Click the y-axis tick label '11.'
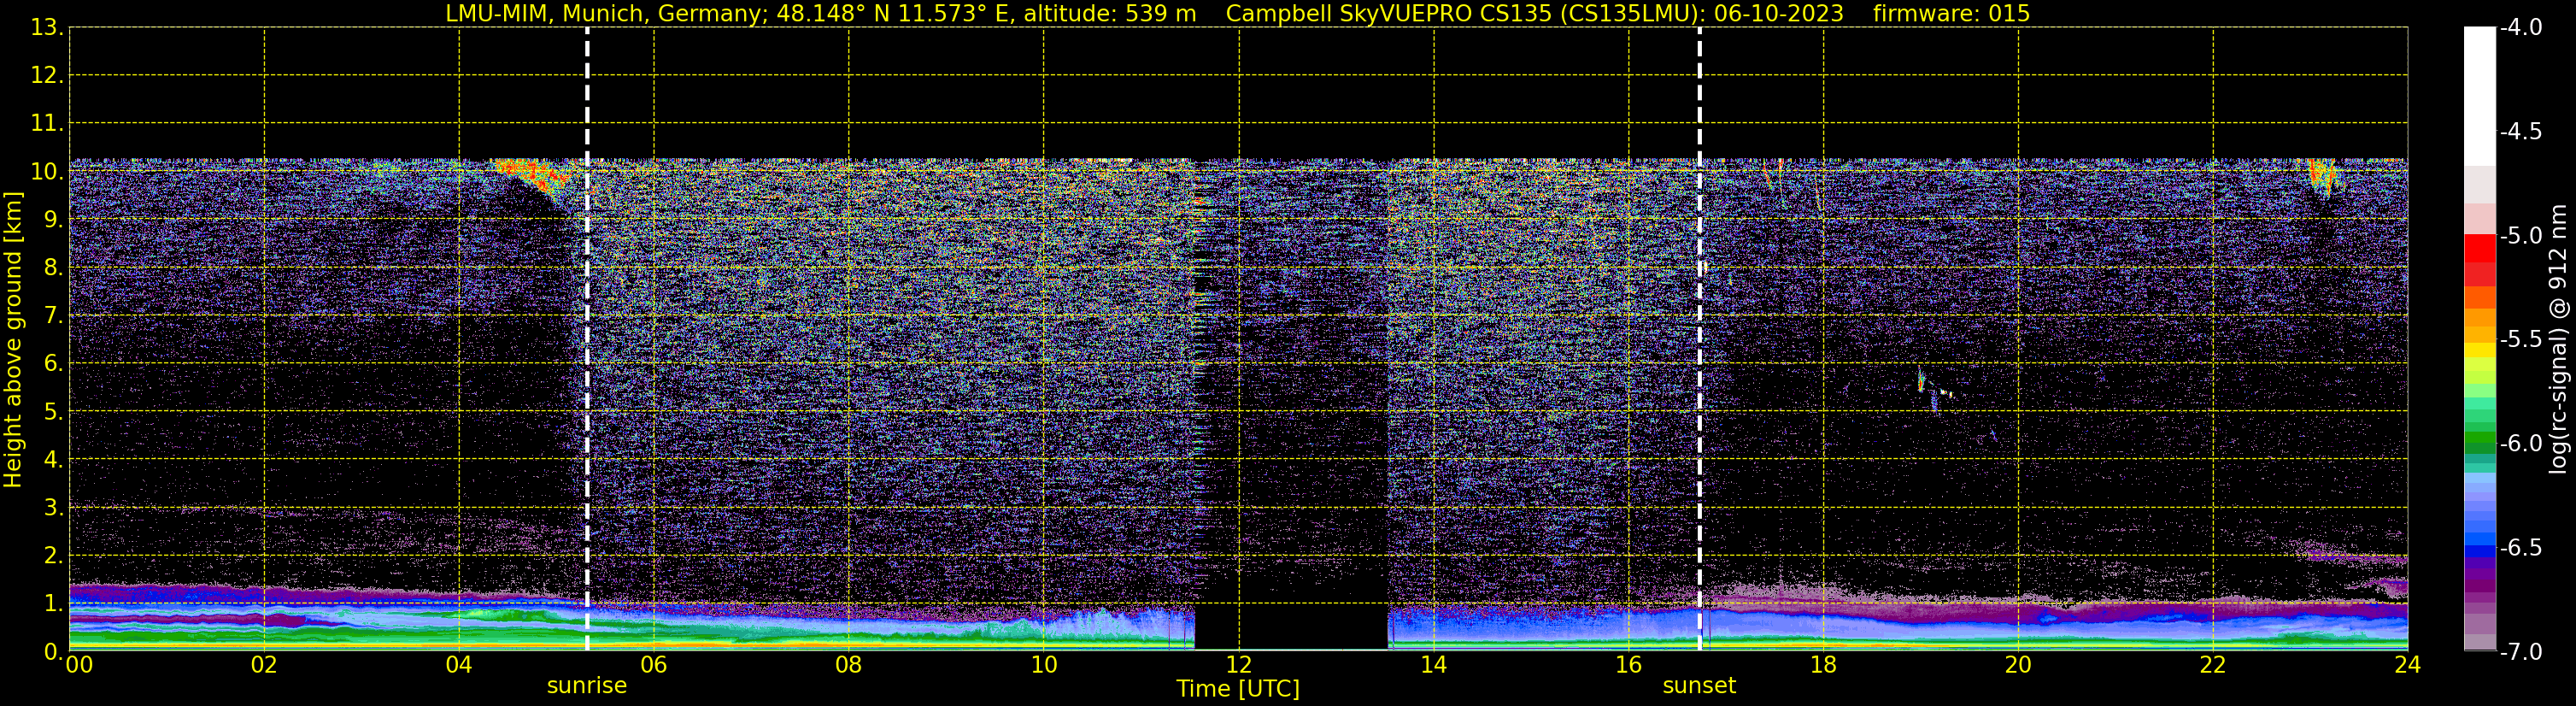The width and height of the screenshot is (2576, 706). click(47, 123)
